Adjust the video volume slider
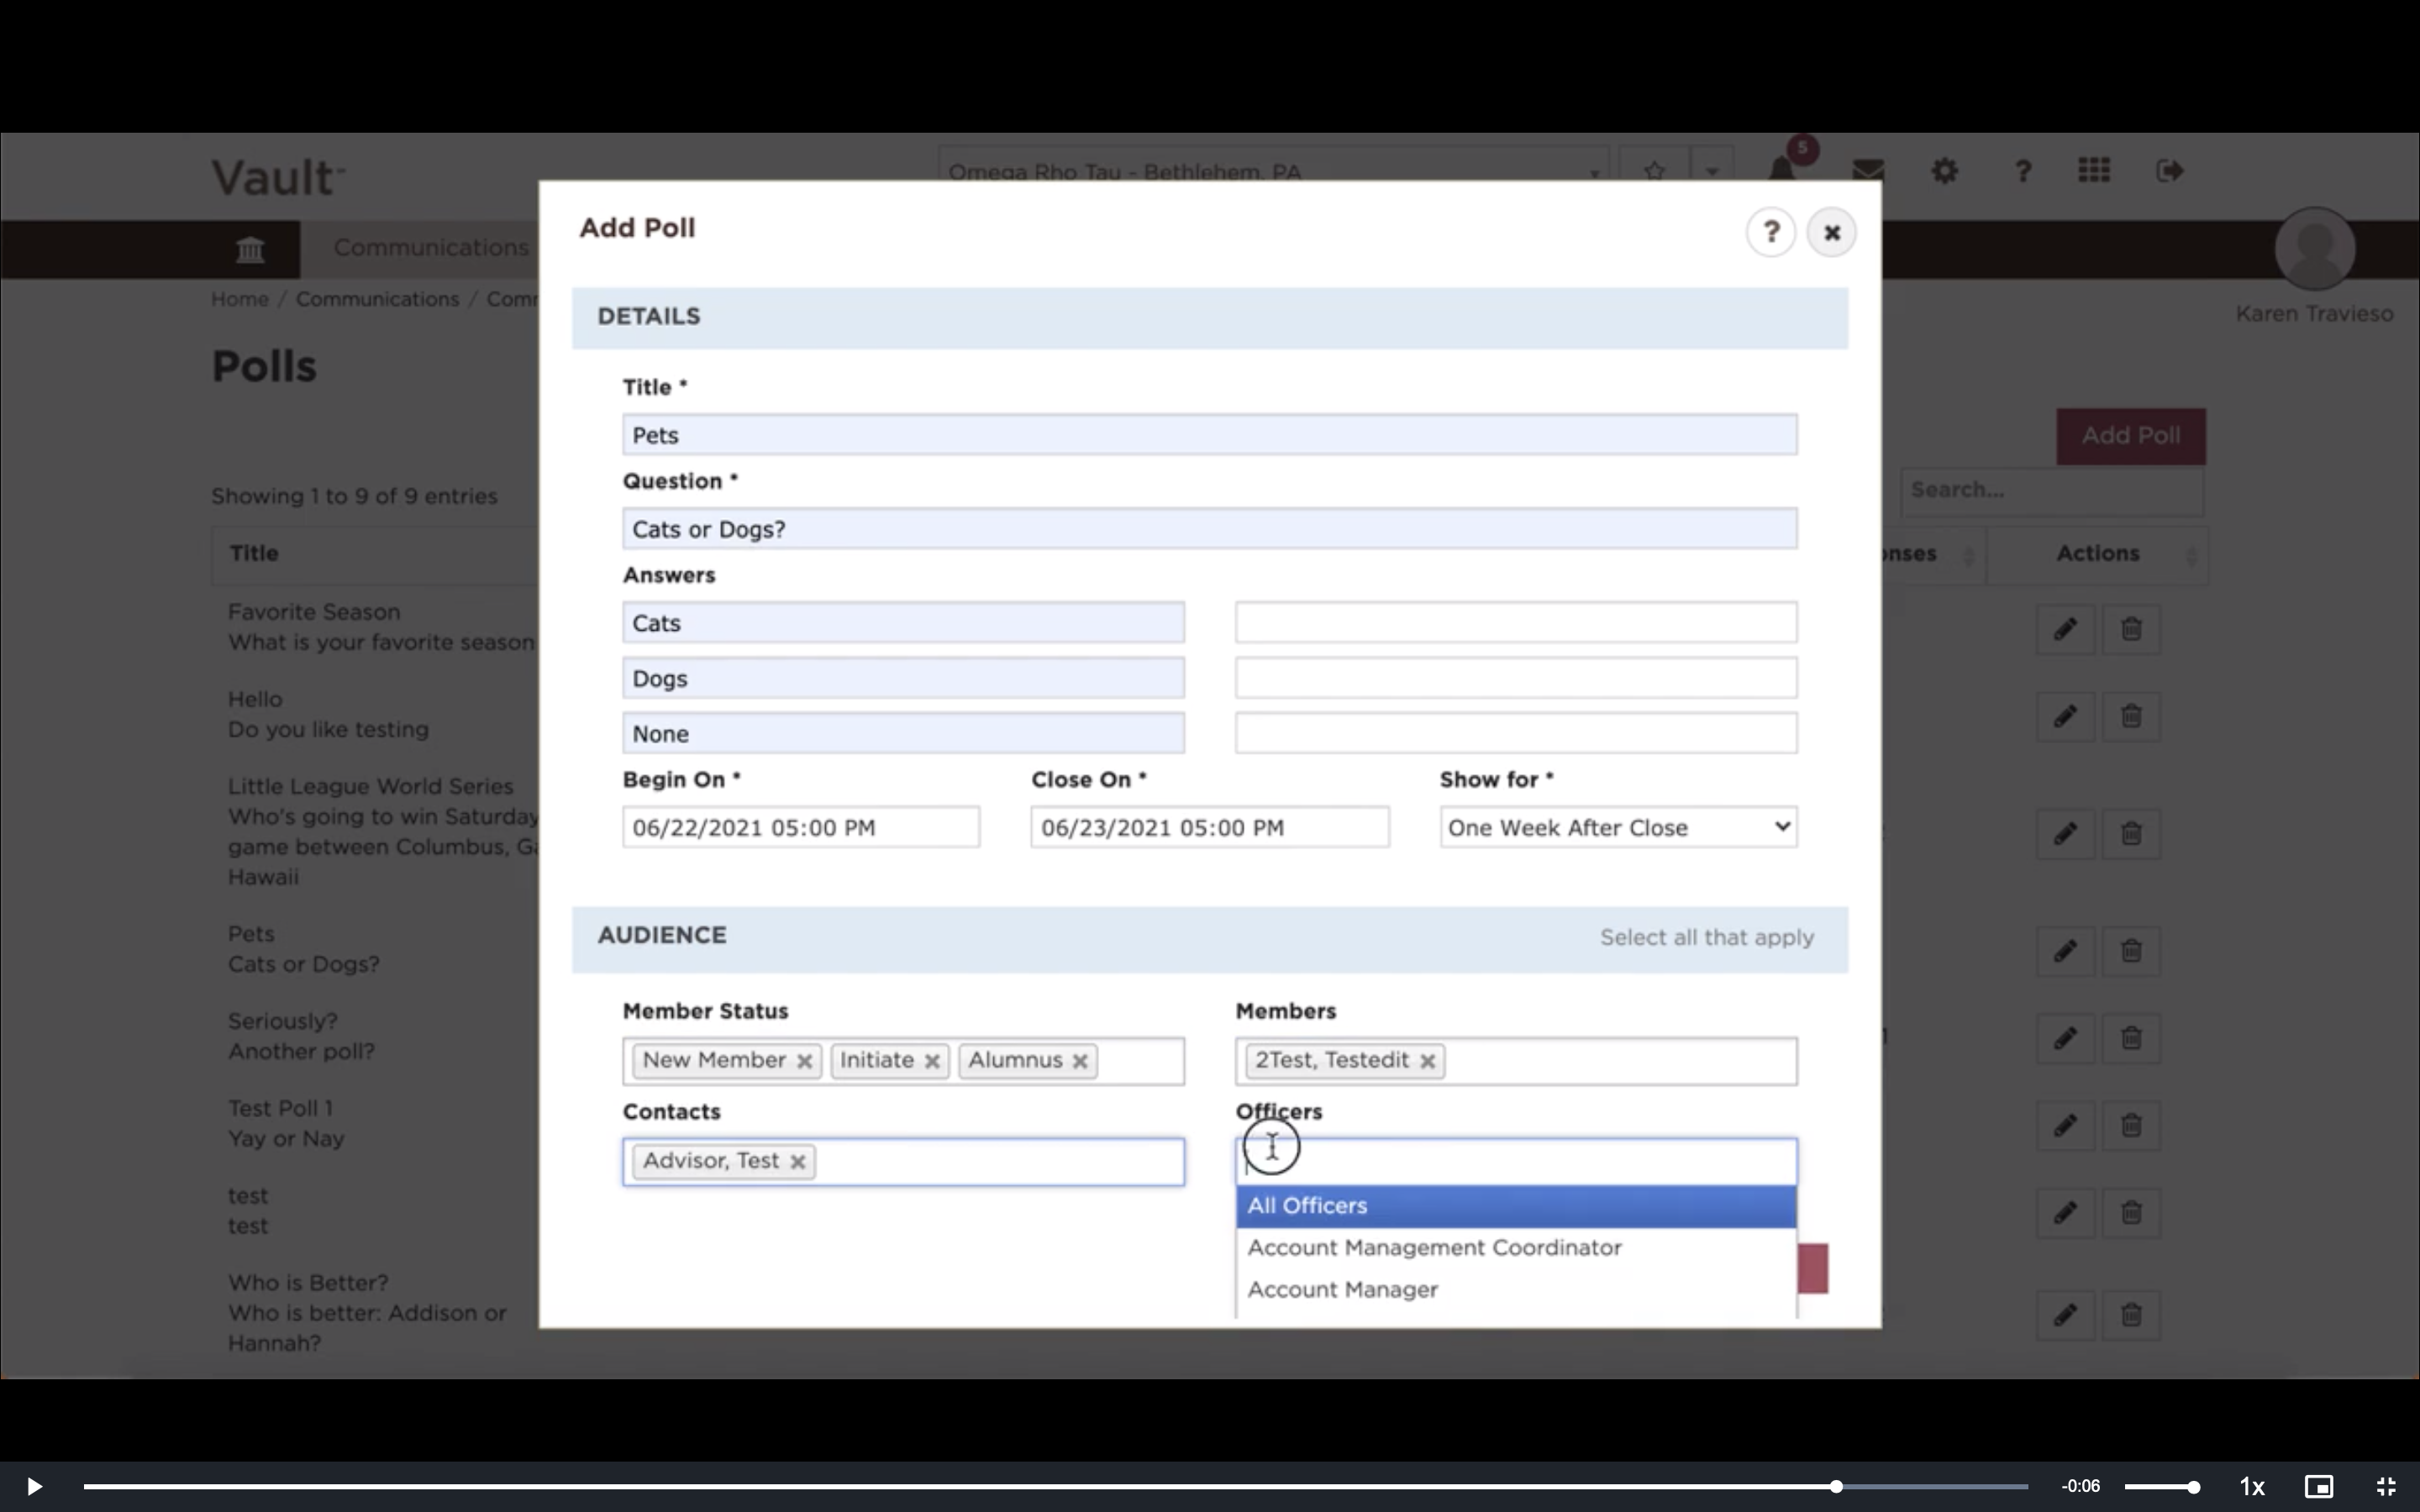The height and width of the screenshot is (1512, 2420). (2161, 1487)
